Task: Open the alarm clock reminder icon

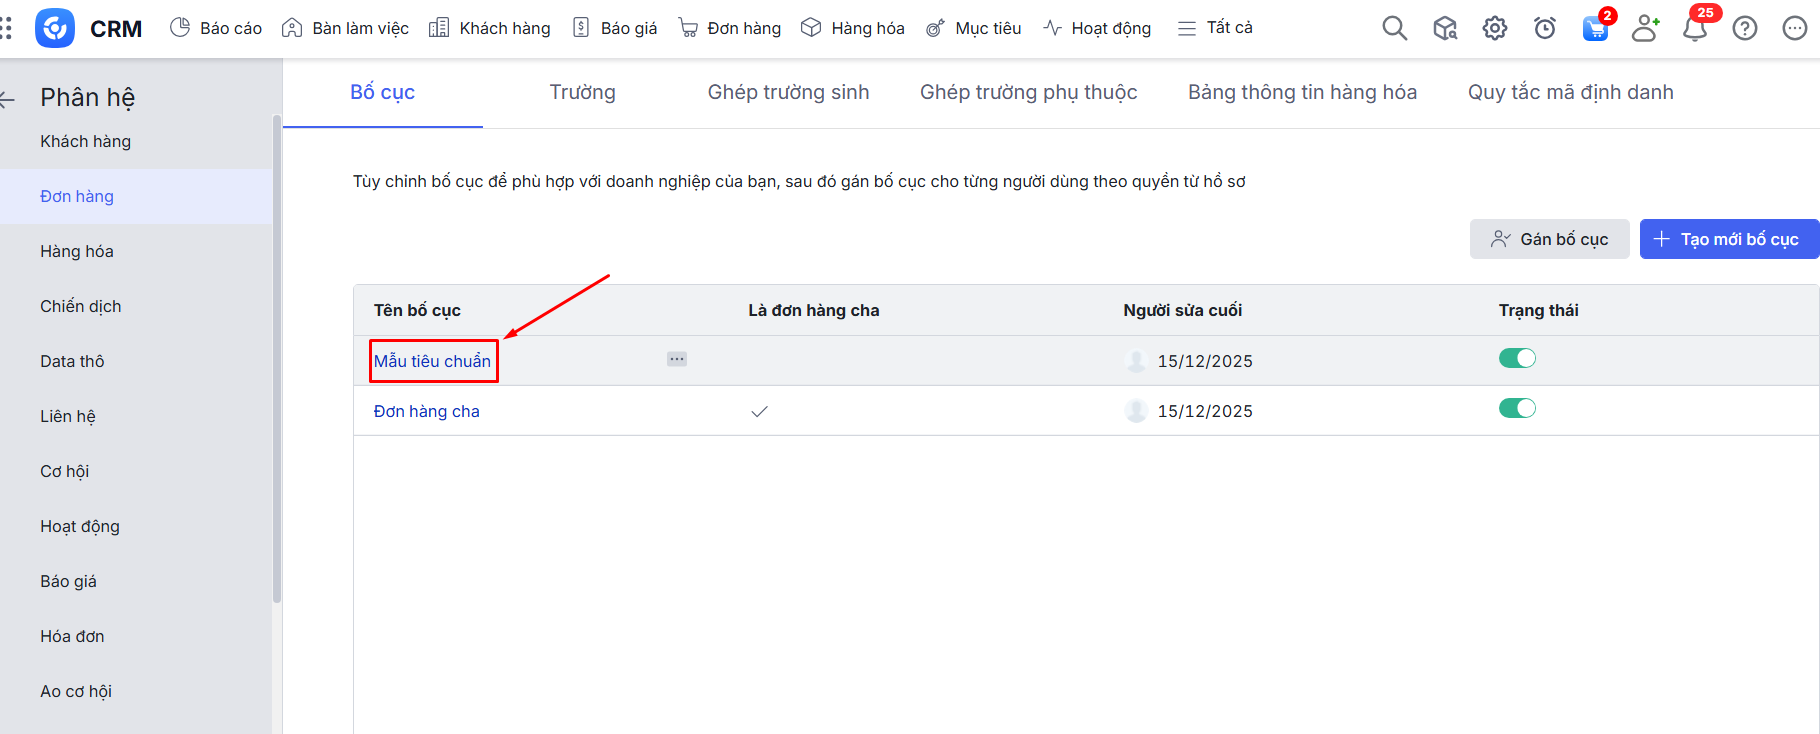Action: pos(1544,28)
